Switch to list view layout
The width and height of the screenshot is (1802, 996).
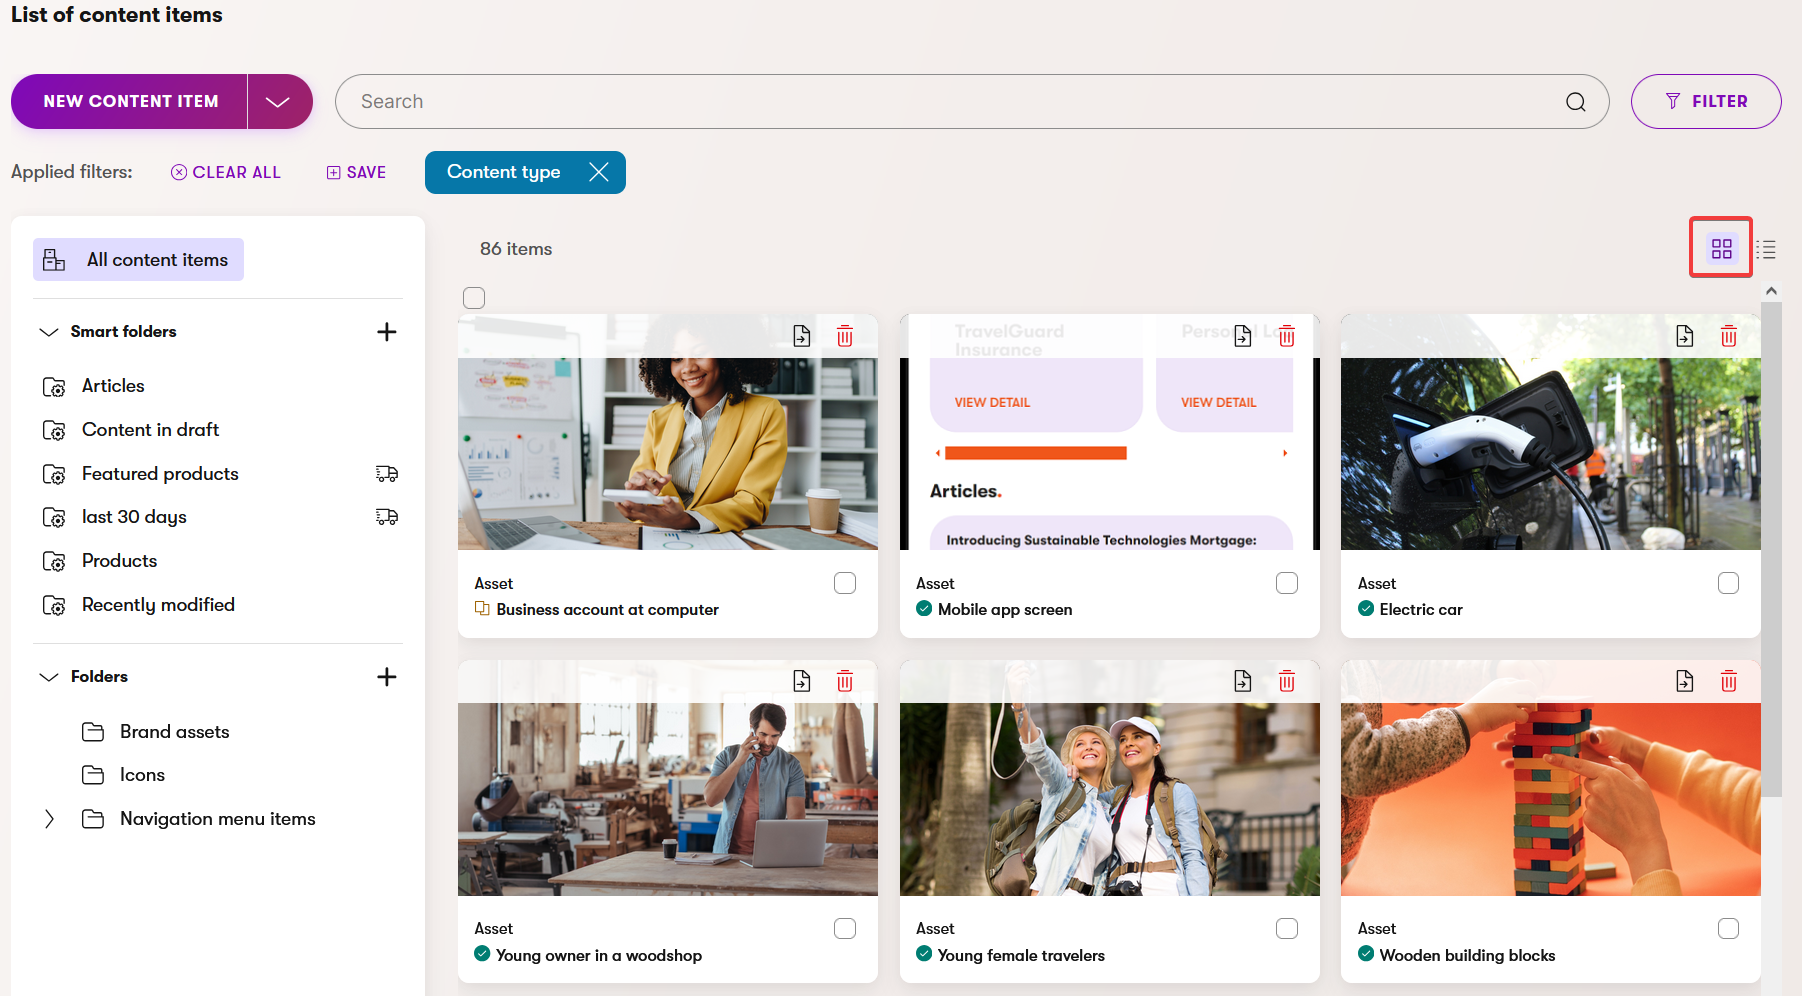click(1766, 249)
